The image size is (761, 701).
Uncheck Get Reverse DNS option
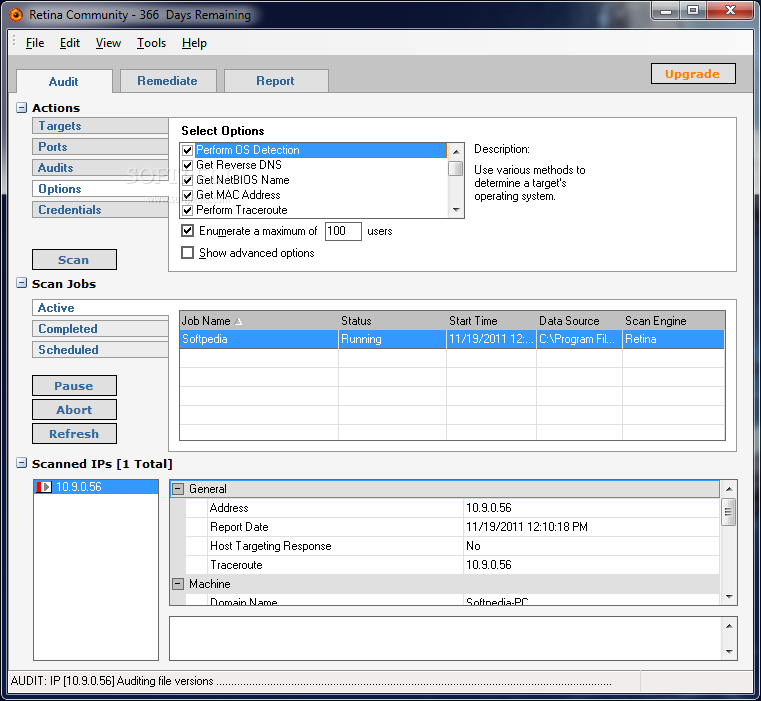[x=188, y=166]
